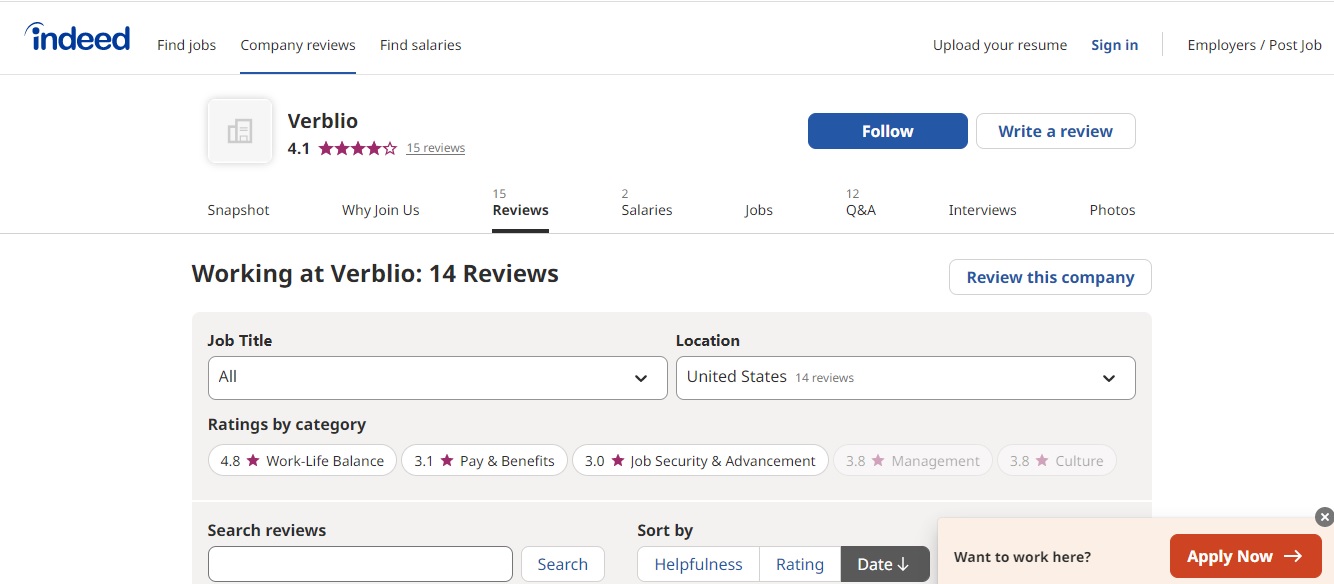Open Employers / Post Job
The image size is (1334, 584).
tap(1255, 45)
